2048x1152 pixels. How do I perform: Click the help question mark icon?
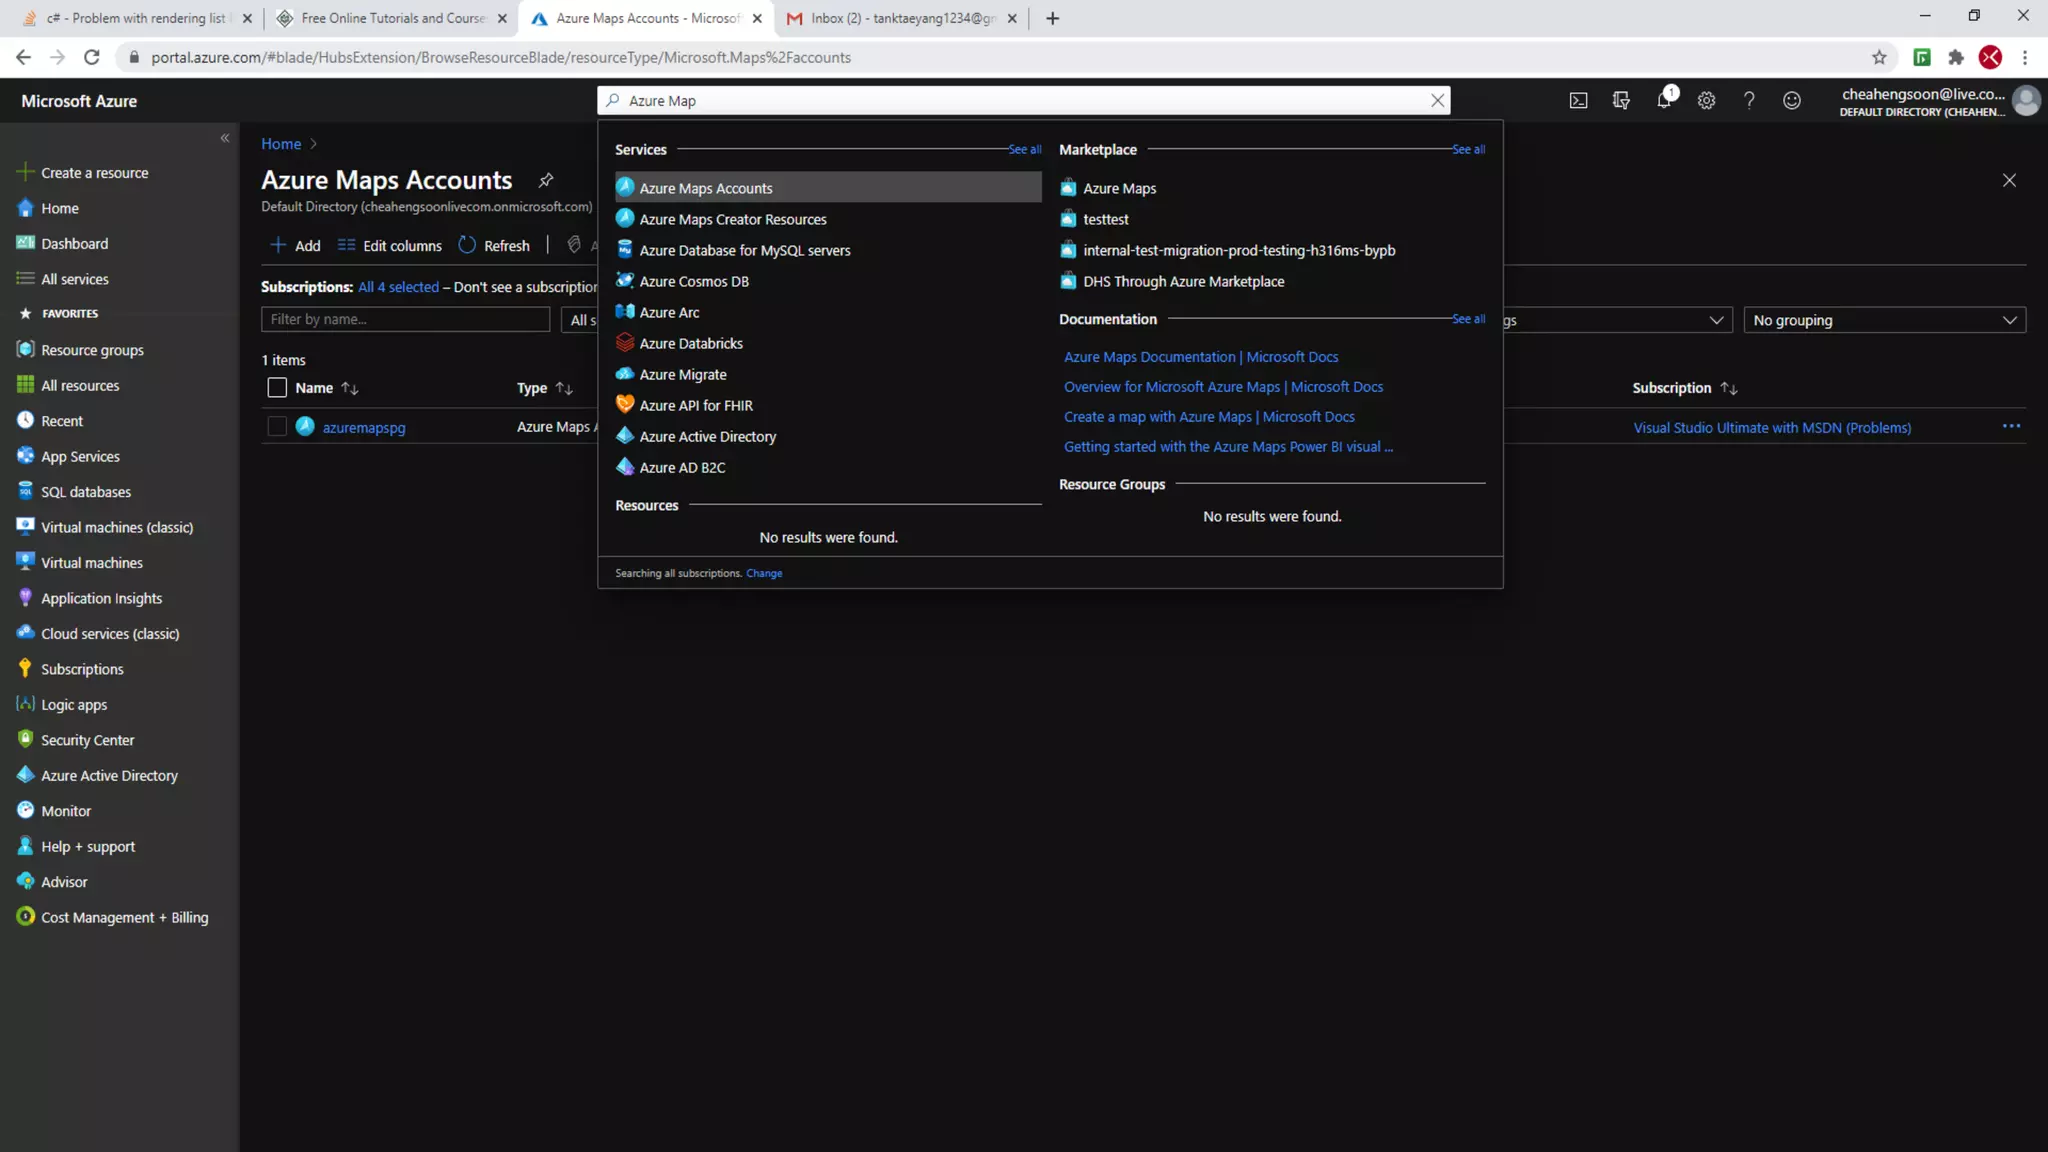click(1749, 101)
